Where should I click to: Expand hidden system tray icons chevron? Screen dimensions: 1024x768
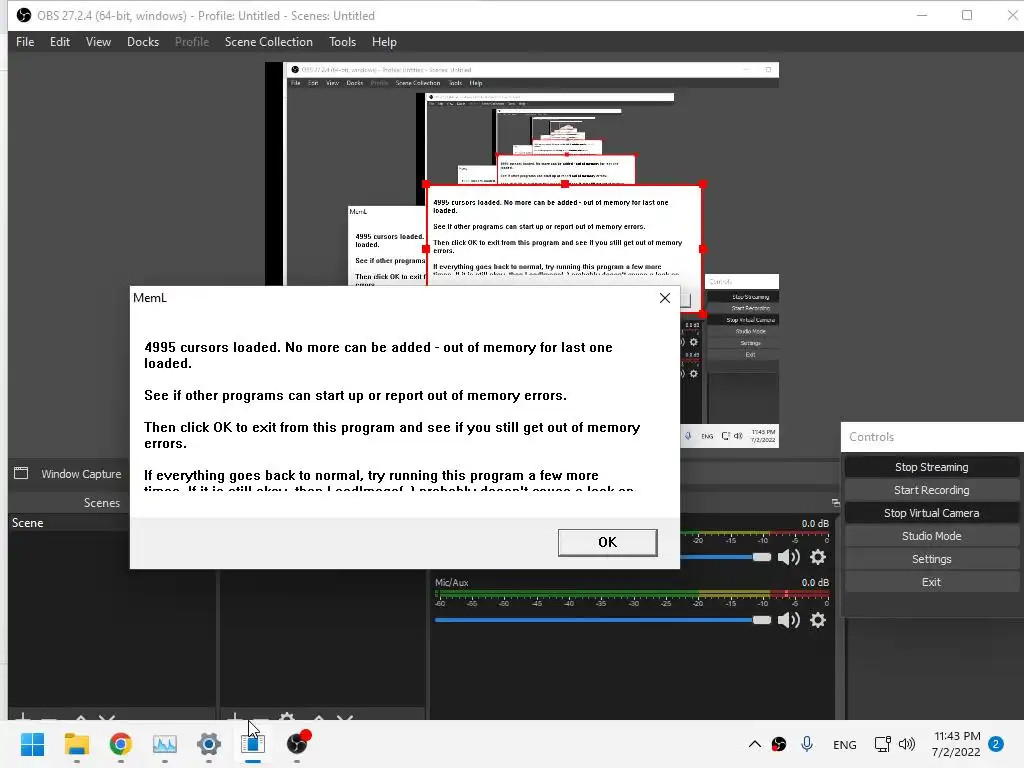coord(754,744)
